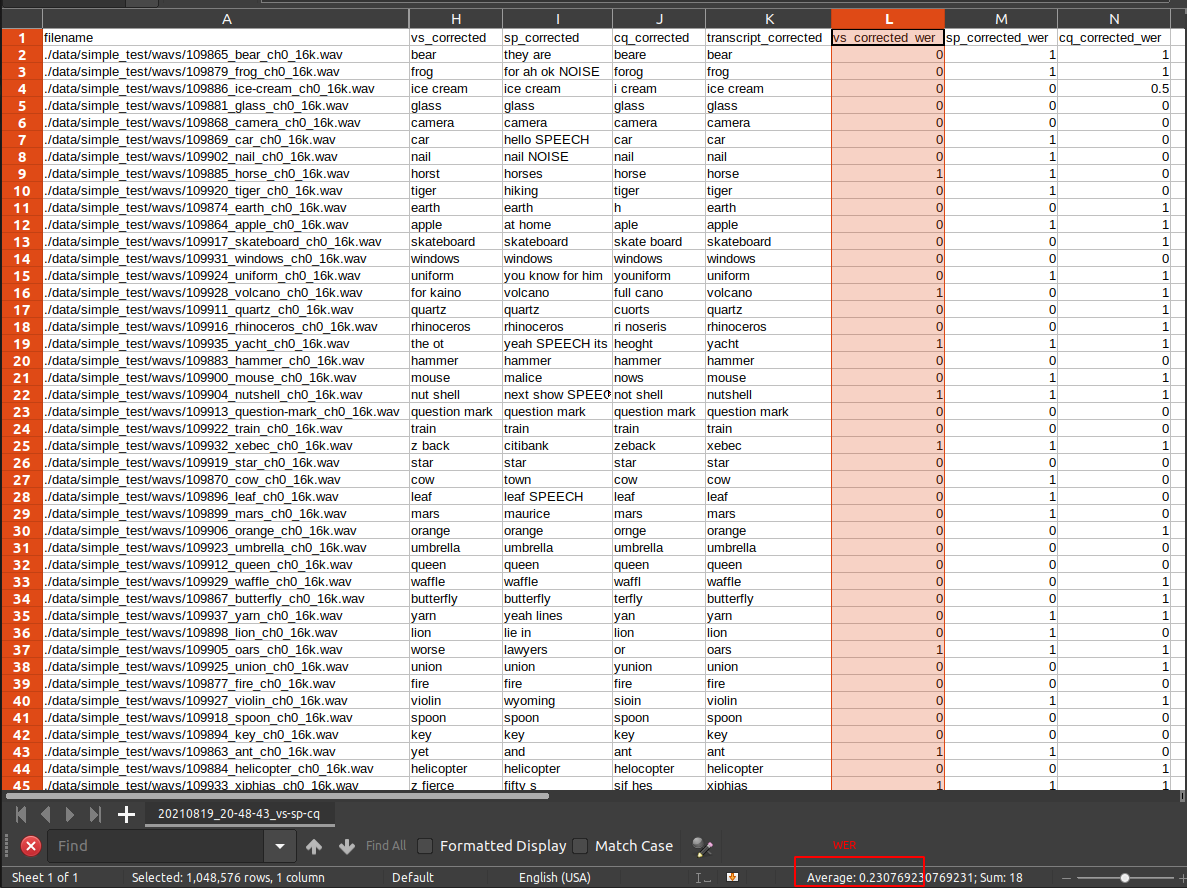Click cell 'youniform'
The width and height of the screenshot is (1187, 888).
point(659,276)
